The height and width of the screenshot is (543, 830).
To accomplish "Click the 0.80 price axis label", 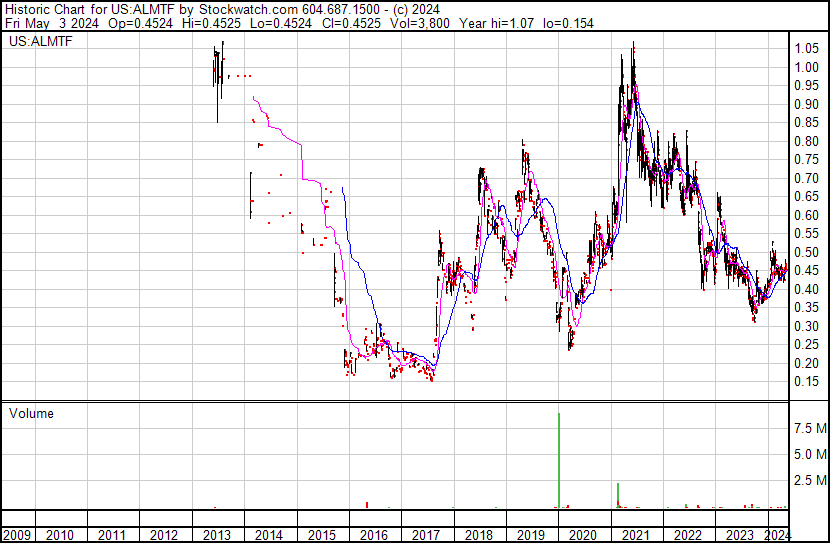I will [806, 141].
